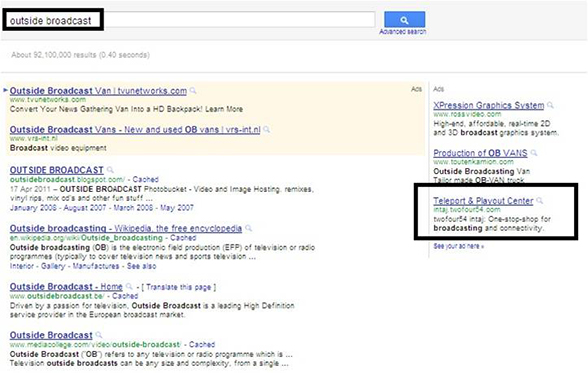Viewport: 588px width, 373px height.
Task: Click the intaj.twofour54.com URL text
Action: [x=467, y=210]
